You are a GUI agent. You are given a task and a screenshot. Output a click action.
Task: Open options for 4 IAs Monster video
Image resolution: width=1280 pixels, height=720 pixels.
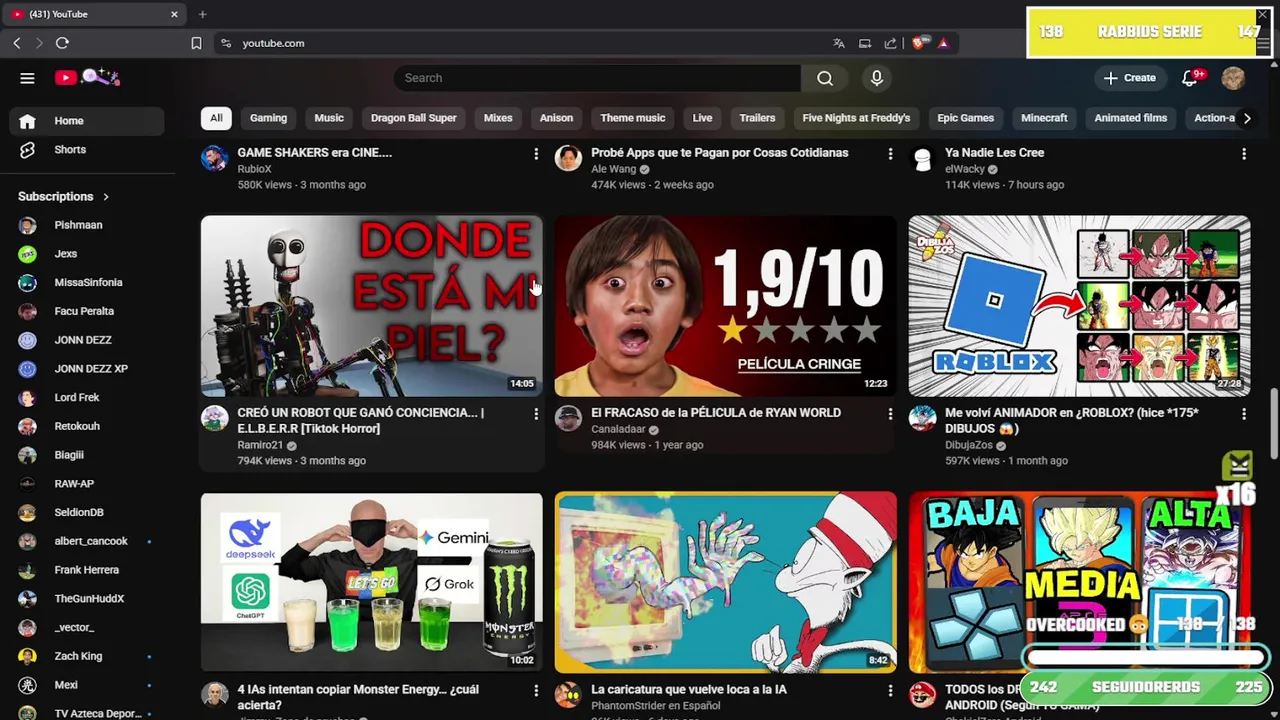pyautogui.click(x=536, y=691)
